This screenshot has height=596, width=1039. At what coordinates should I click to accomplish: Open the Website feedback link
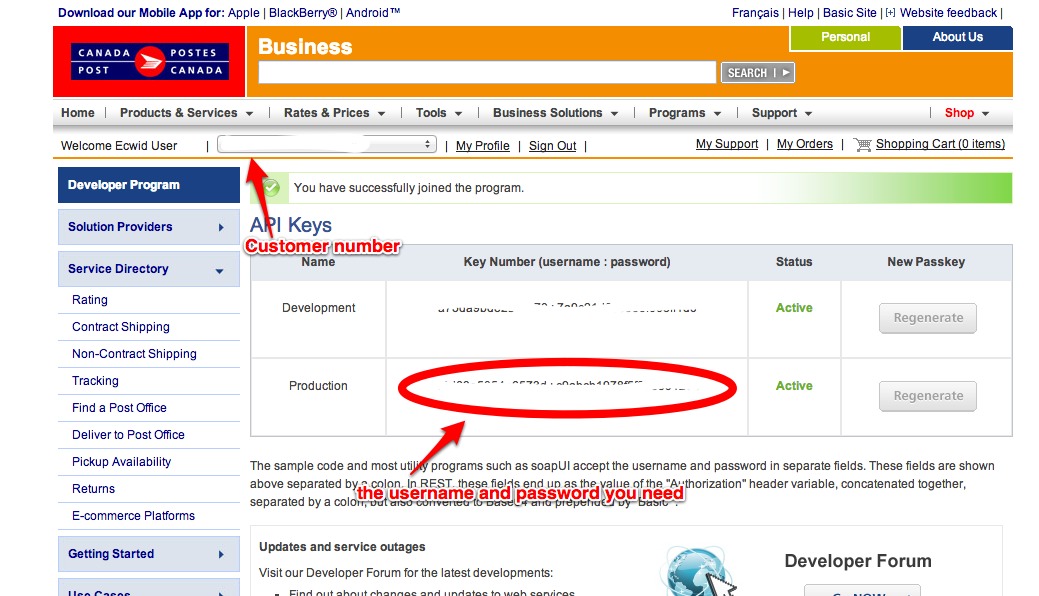pos(948,13)
